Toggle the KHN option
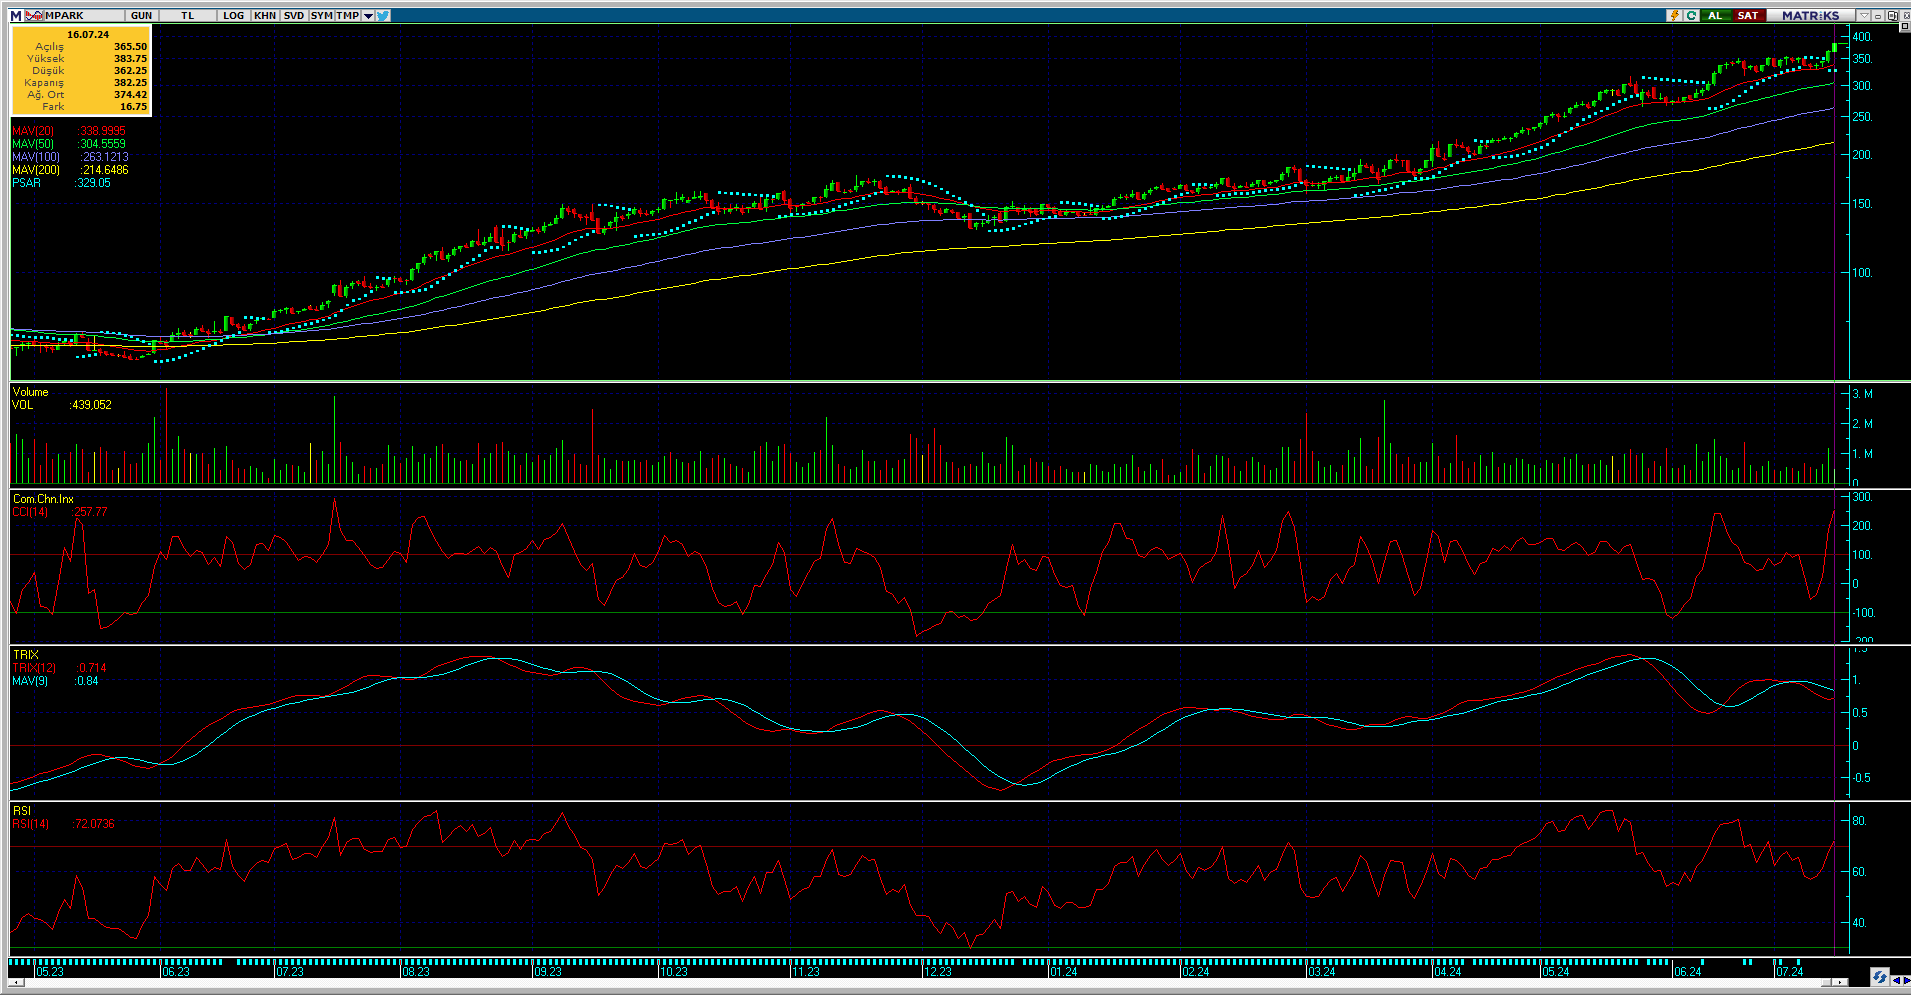This screenshot has height=995, width=1922. click(265, 15)
